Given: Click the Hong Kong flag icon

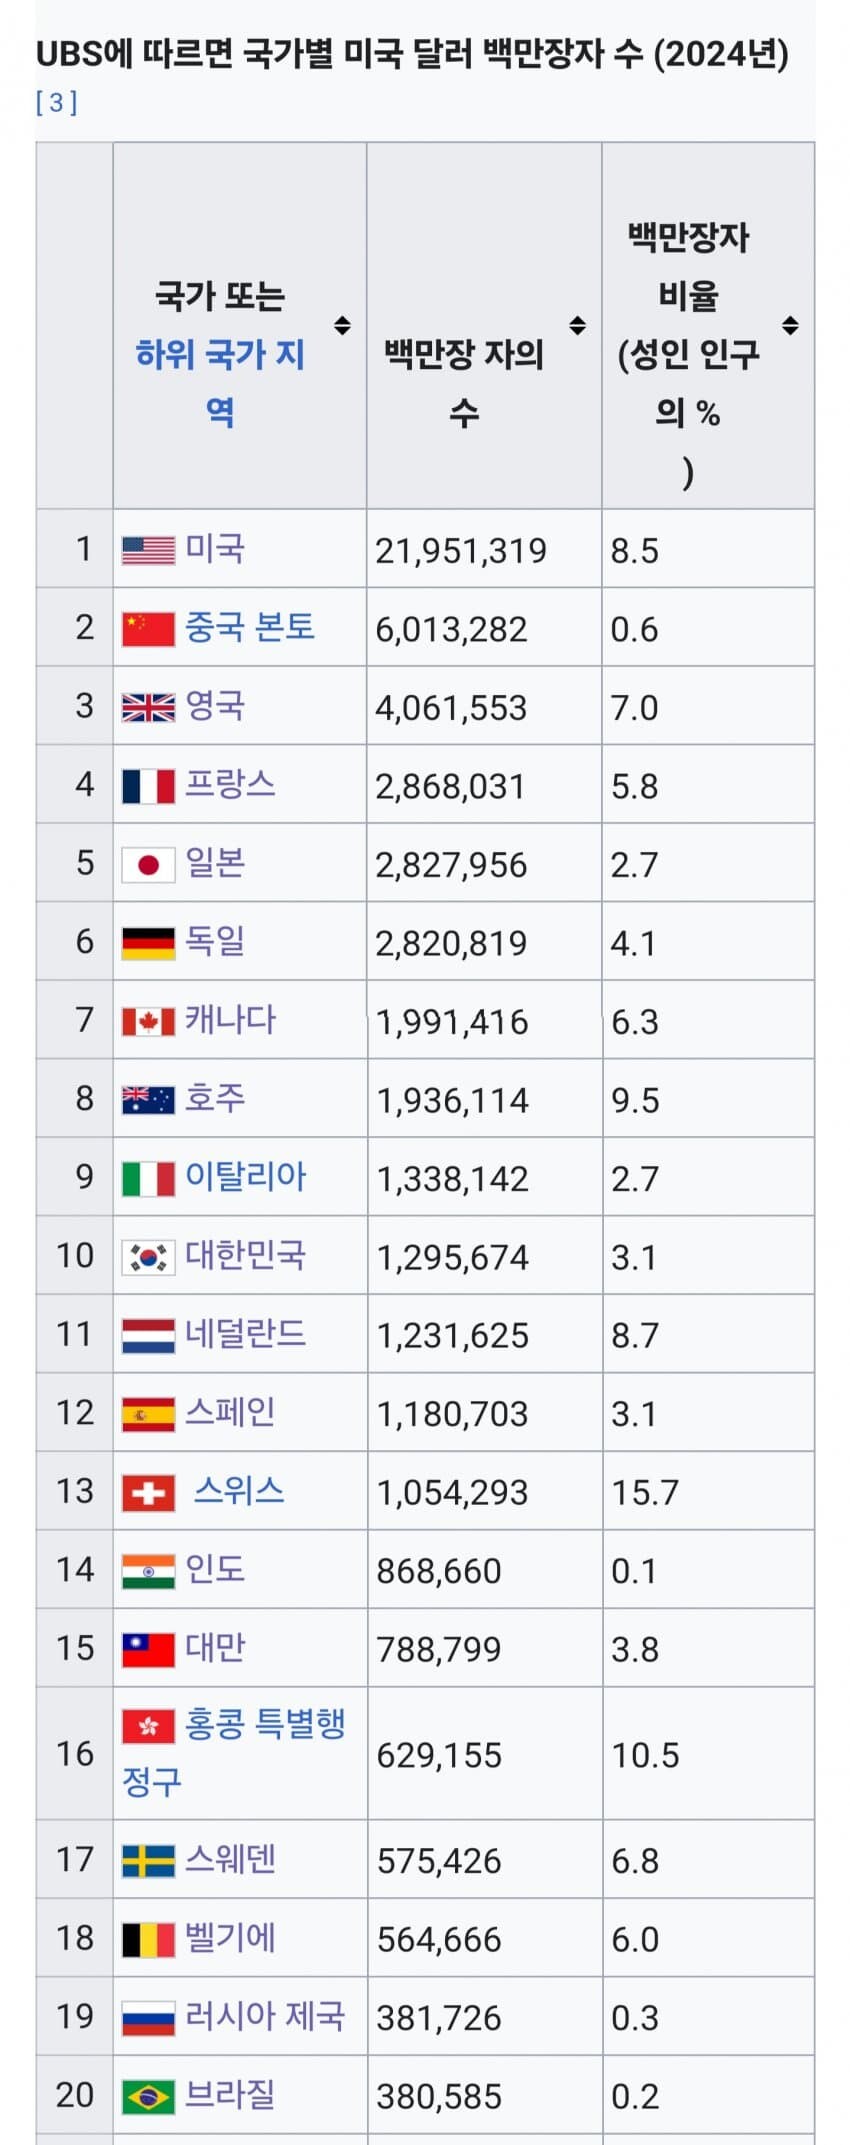Looking at the screenshot, I should point(148,1727).
